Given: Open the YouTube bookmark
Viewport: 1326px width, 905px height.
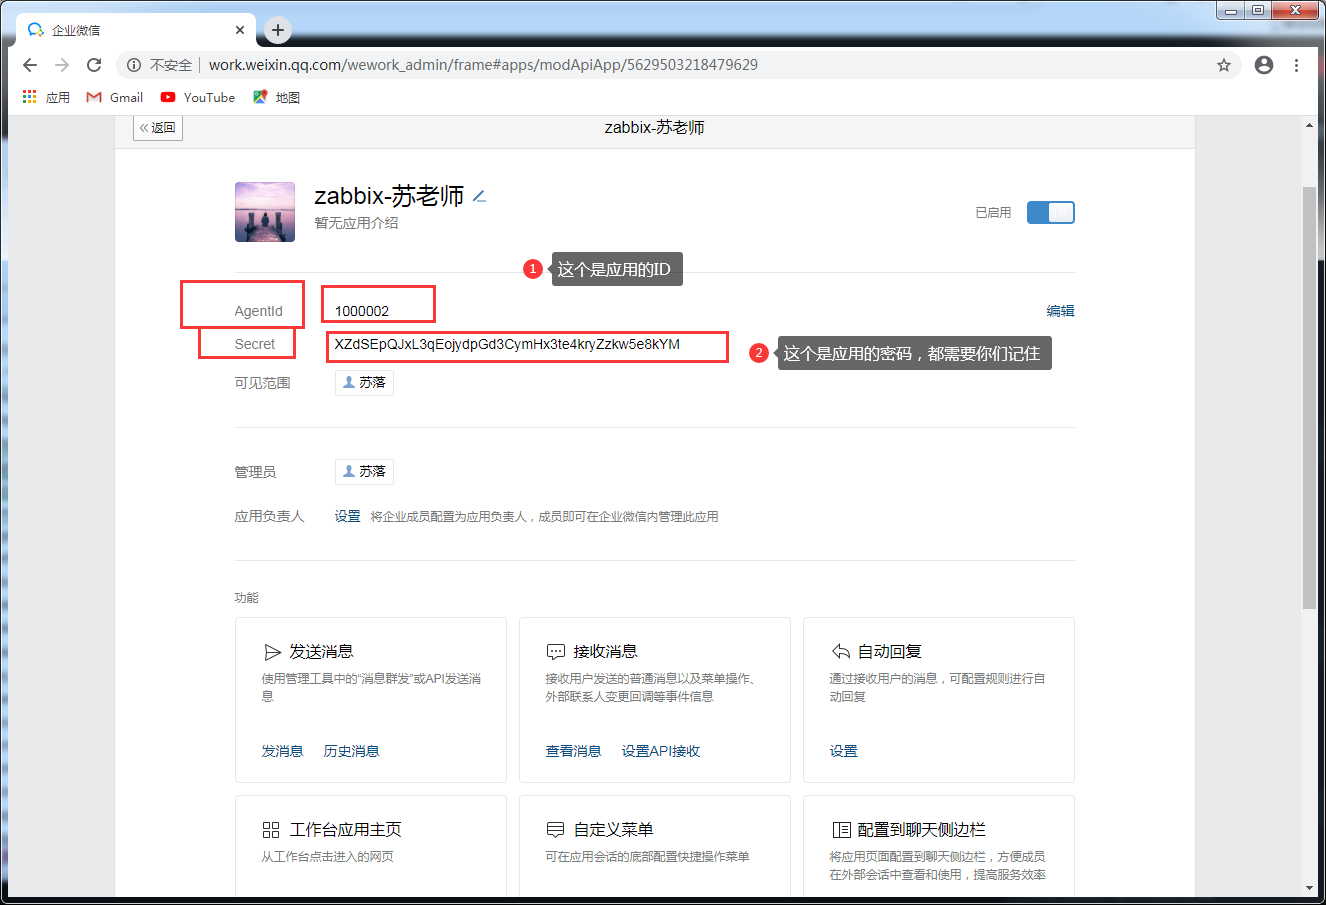Looking at the screenshot, I should pyautogui.click(x=198, y=97).
